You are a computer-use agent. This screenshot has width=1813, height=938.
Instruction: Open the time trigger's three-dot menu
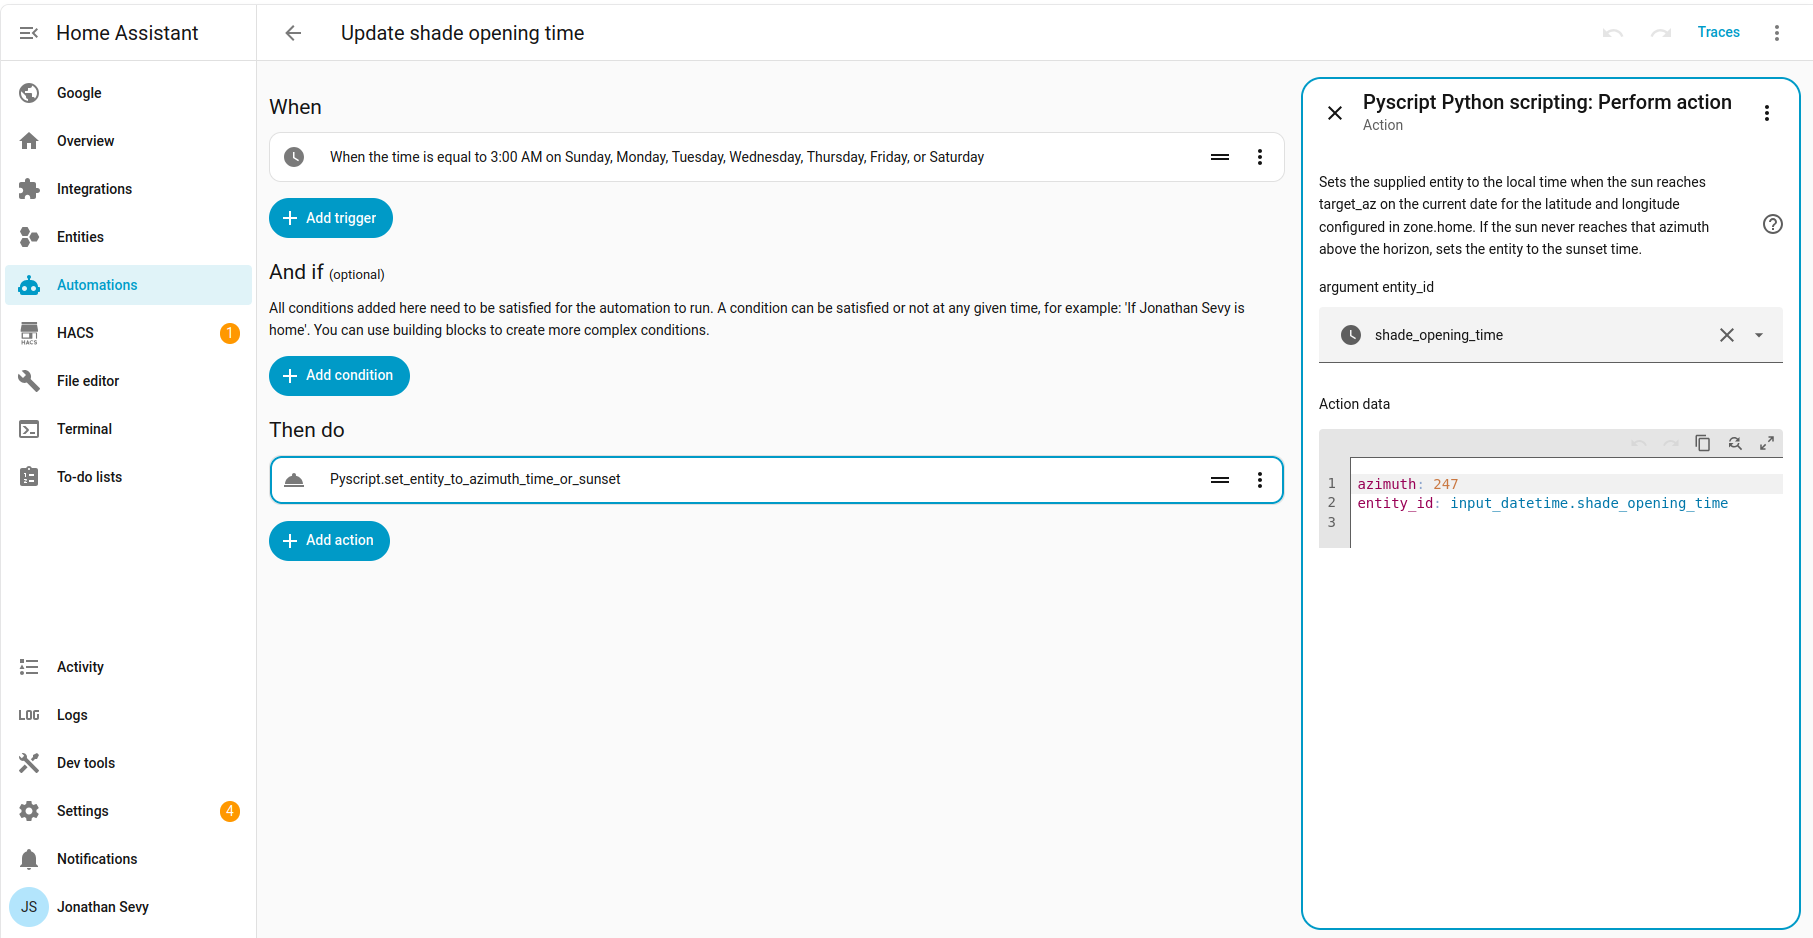pos(1260,157)
